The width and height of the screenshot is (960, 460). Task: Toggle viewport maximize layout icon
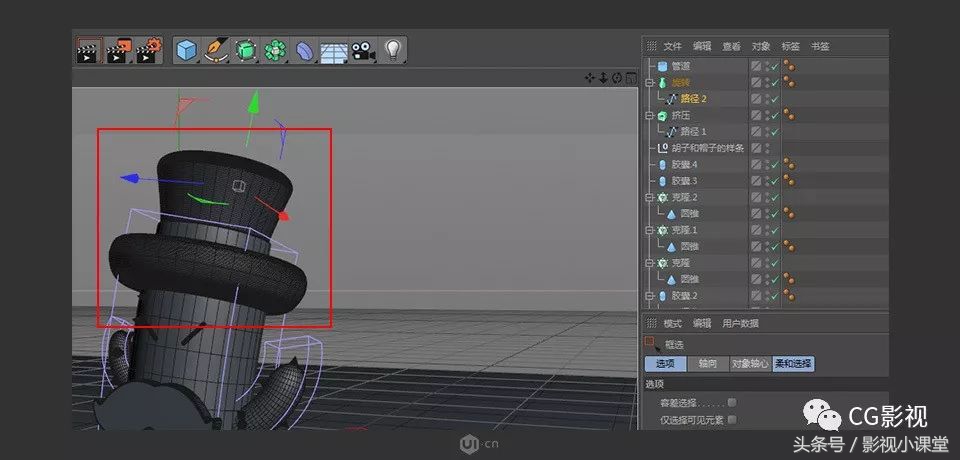point(631,78)
